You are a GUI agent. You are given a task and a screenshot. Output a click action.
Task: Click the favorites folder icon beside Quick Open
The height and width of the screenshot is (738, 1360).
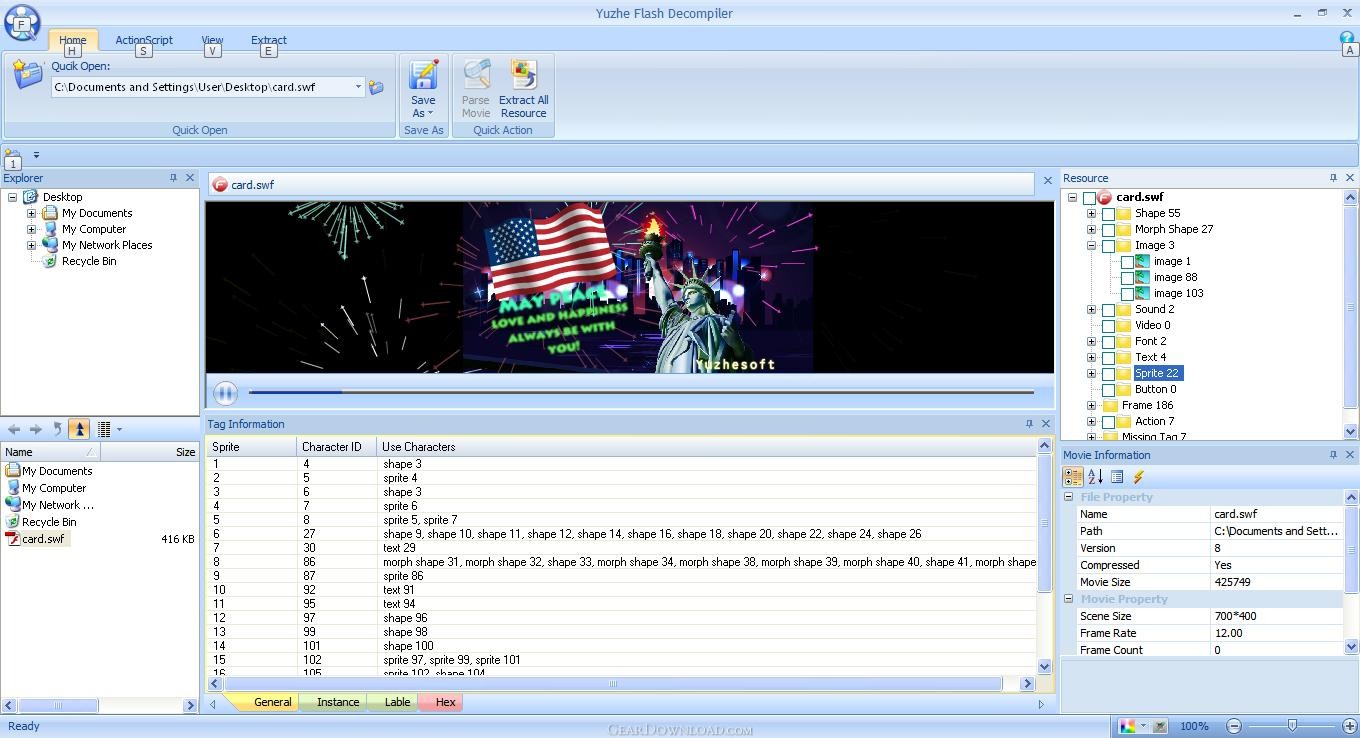pos(28,73)
